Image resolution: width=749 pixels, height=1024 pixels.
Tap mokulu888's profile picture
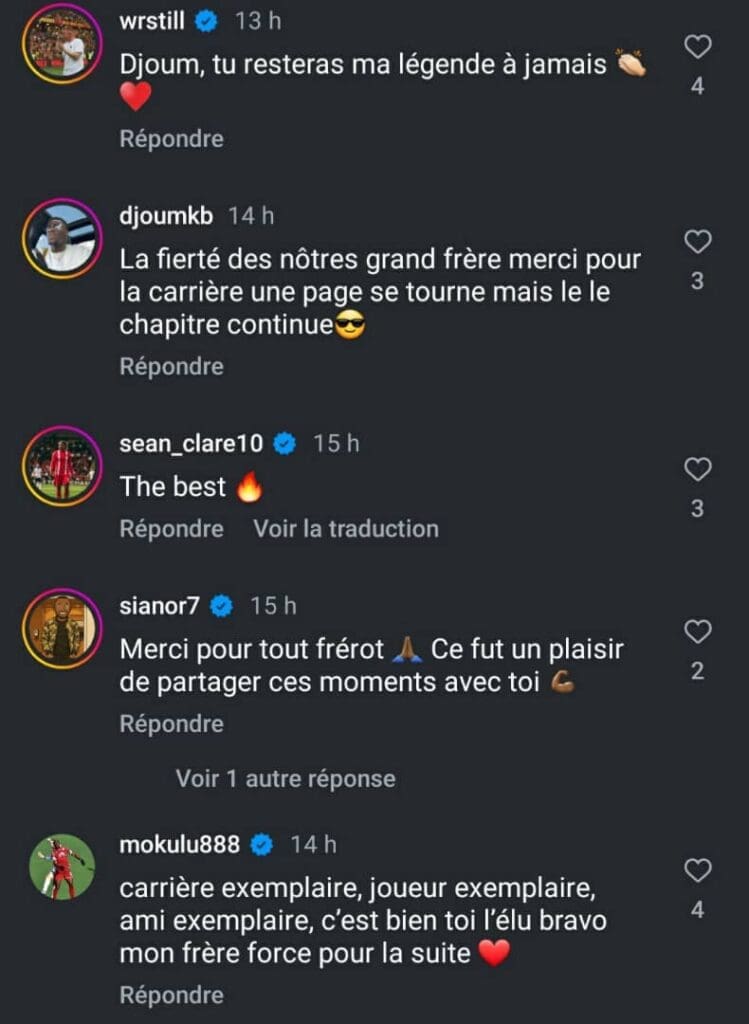click(62, 867)
